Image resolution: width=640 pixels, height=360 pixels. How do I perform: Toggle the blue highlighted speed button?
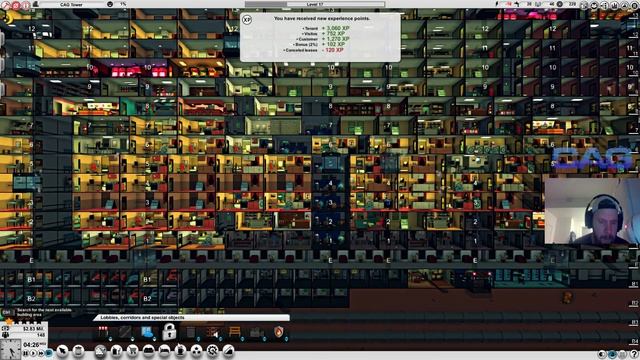click(49, 353)
